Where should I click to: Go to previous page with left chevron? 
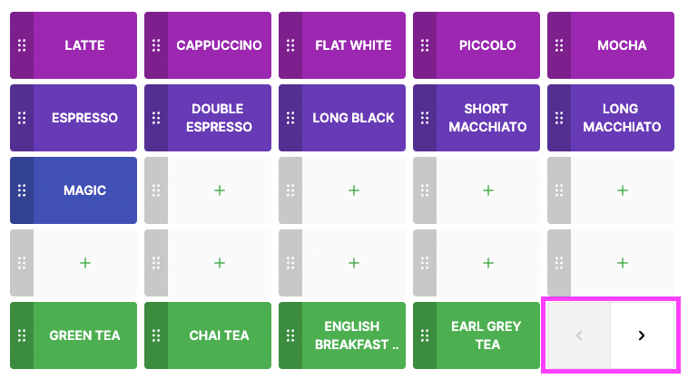tap(579, 336)
